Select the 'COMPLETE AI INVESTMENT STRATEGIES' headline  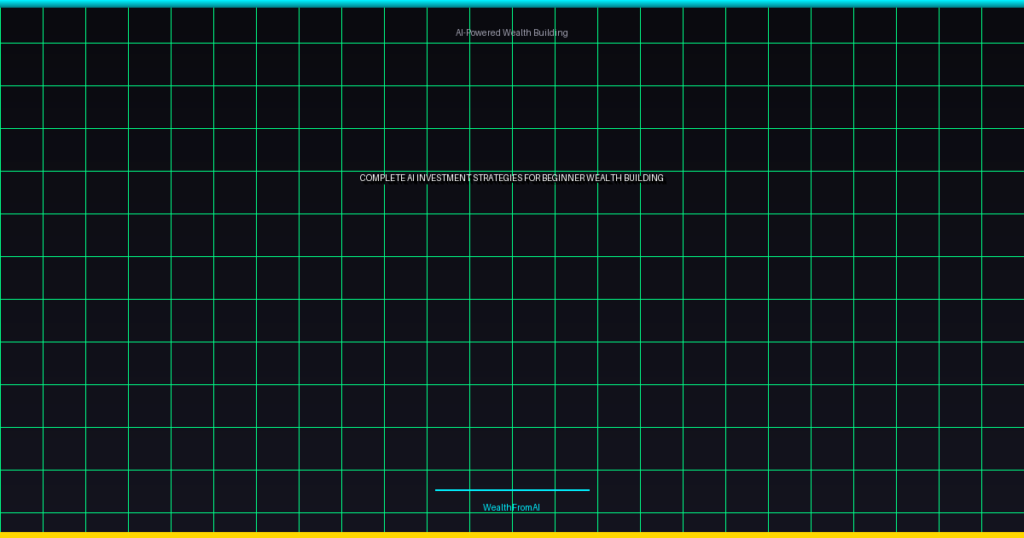511,178
